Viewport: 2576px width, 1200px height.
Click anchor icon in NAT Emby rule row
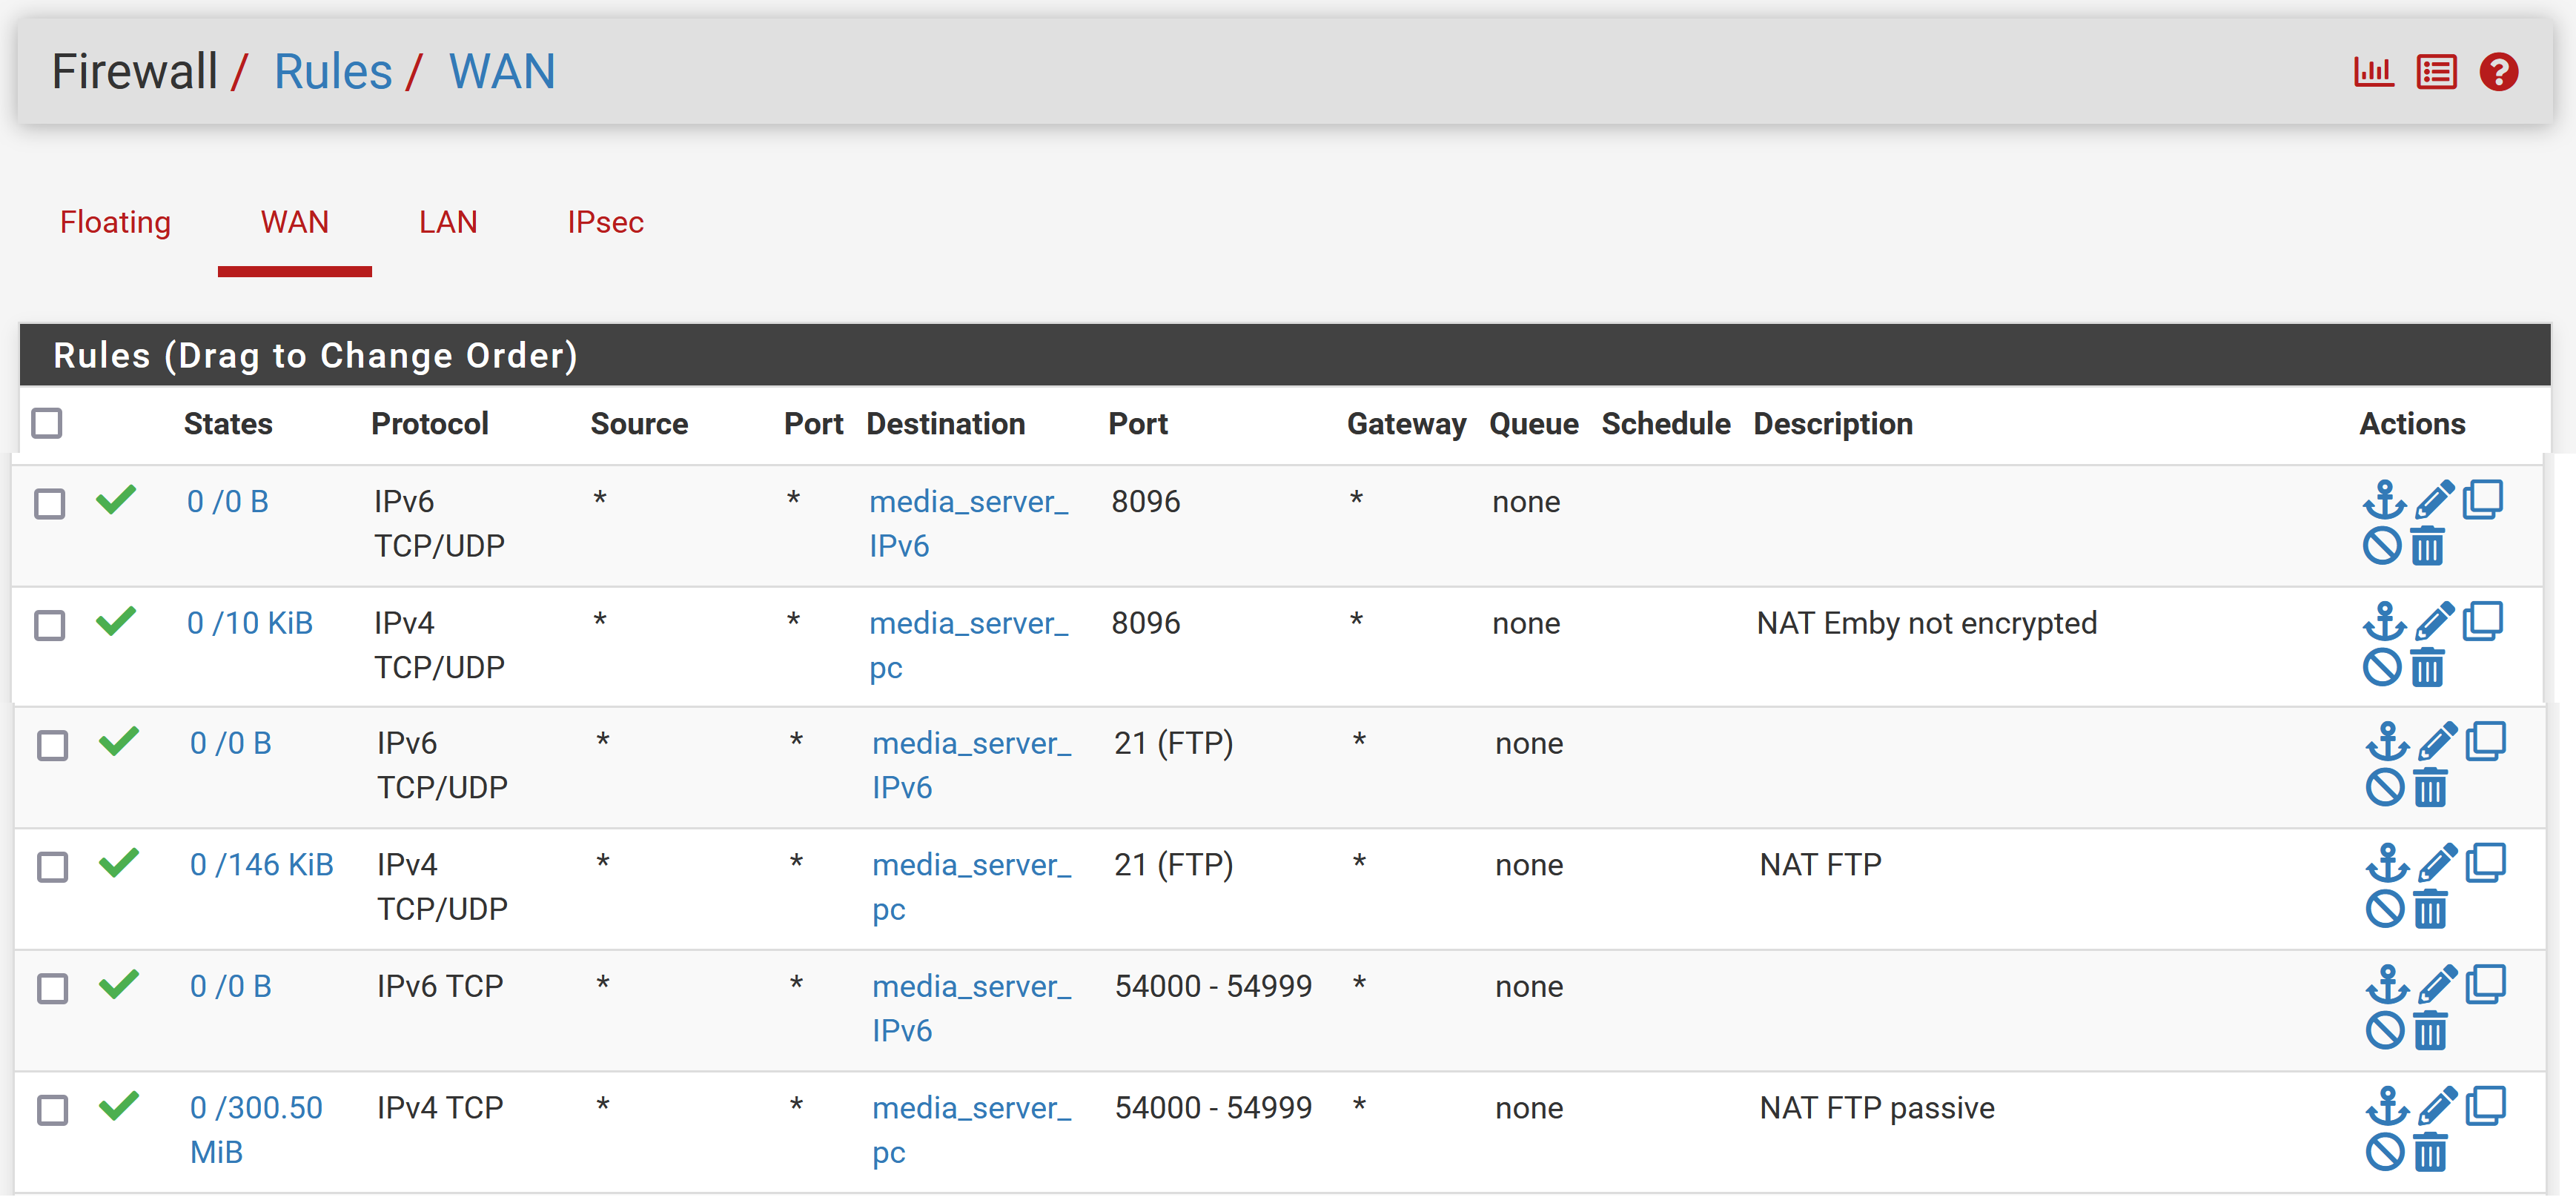tap(2384, 621)
